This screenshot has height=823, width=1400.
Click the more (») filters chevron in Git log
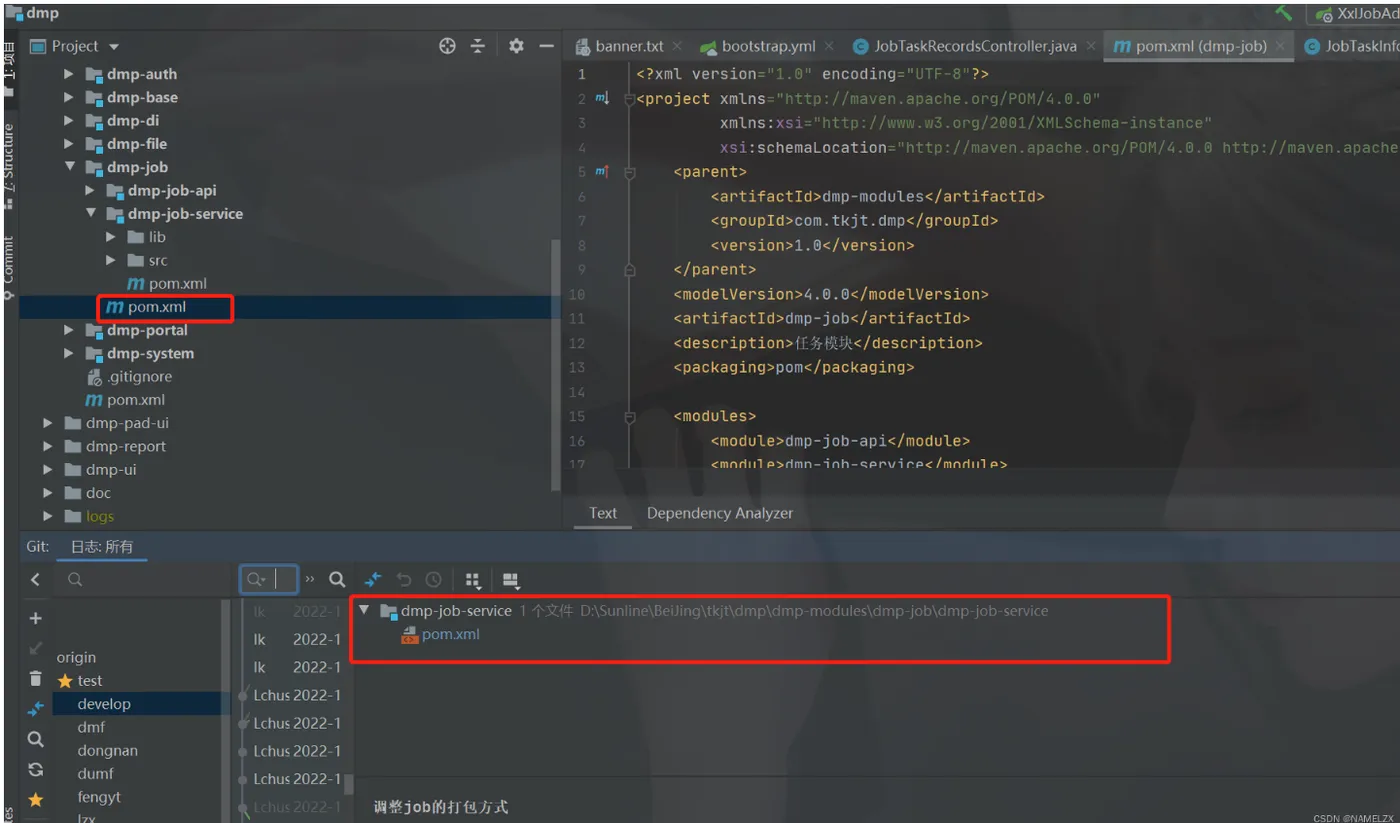click(310, 579)
